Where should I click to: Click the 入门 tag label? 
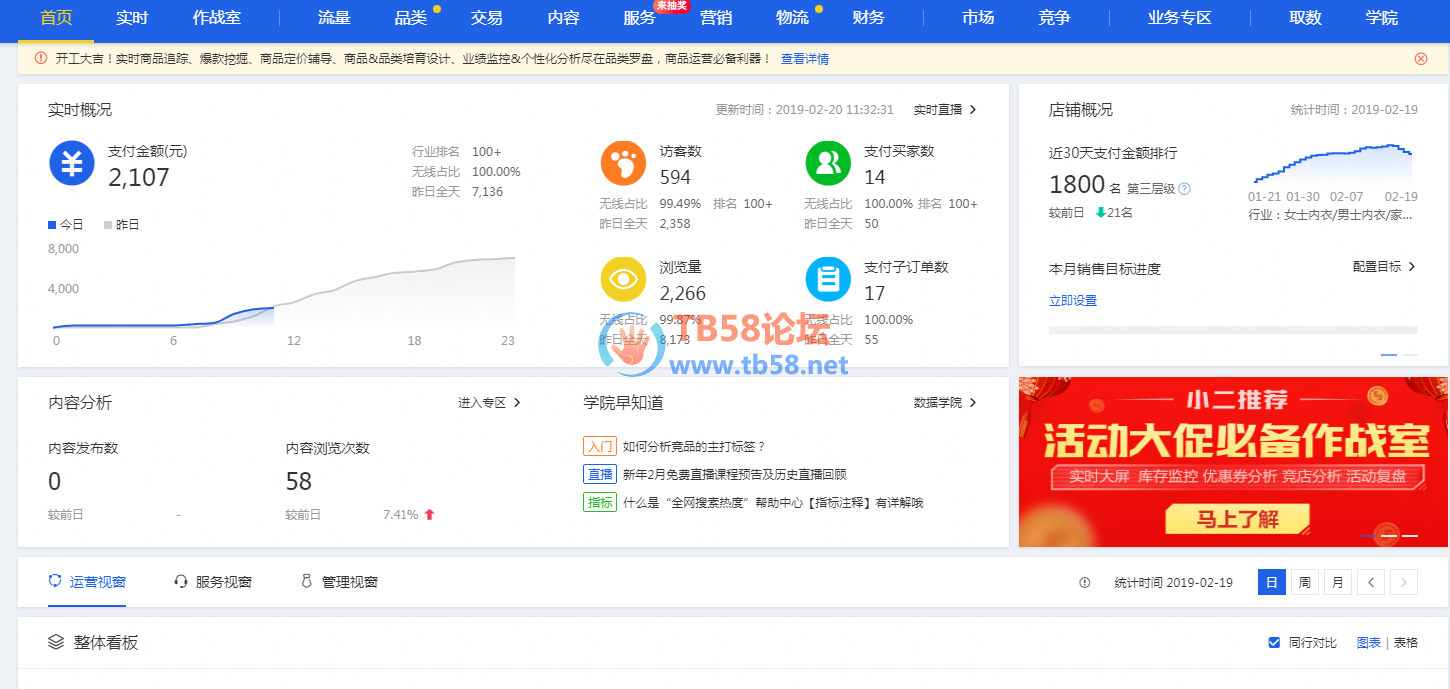click(x=600, y=446)
